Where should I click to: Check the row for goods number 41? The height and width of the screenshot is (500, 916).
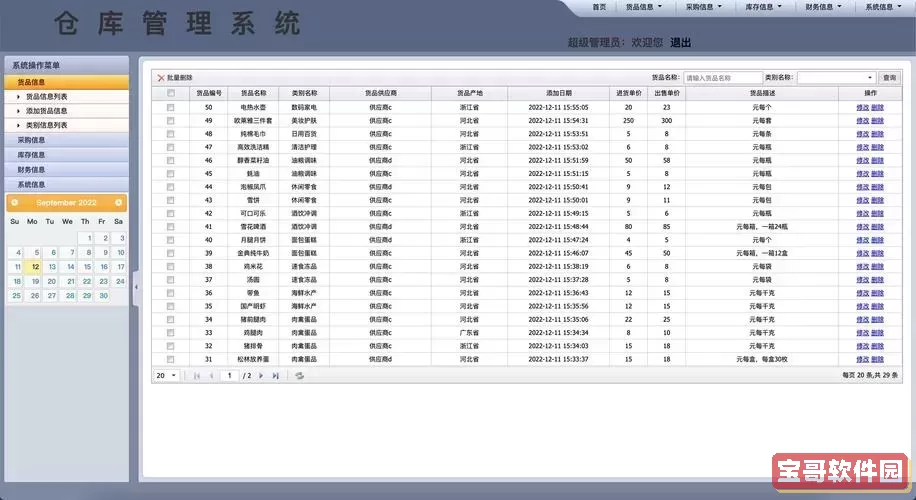tap(171, 227)
